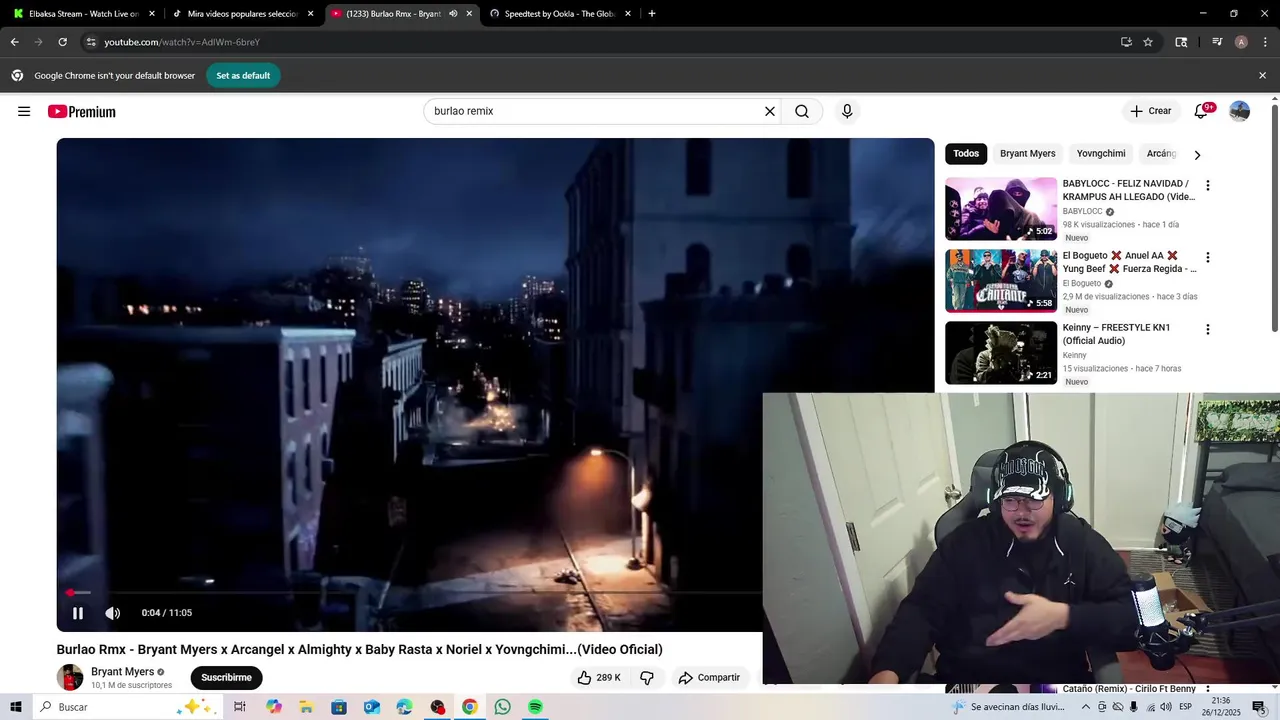Dismiss the default browser info bar
The height and width of the screenshot is (720, 1280).
click(x=1262, y=75)
